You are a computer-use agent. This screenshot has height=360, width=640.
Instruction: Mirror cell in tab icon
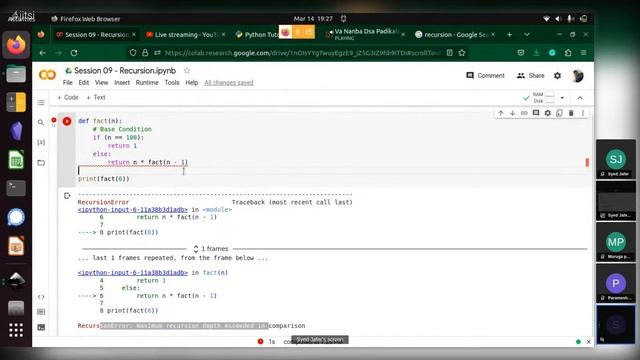coord(559,113)
